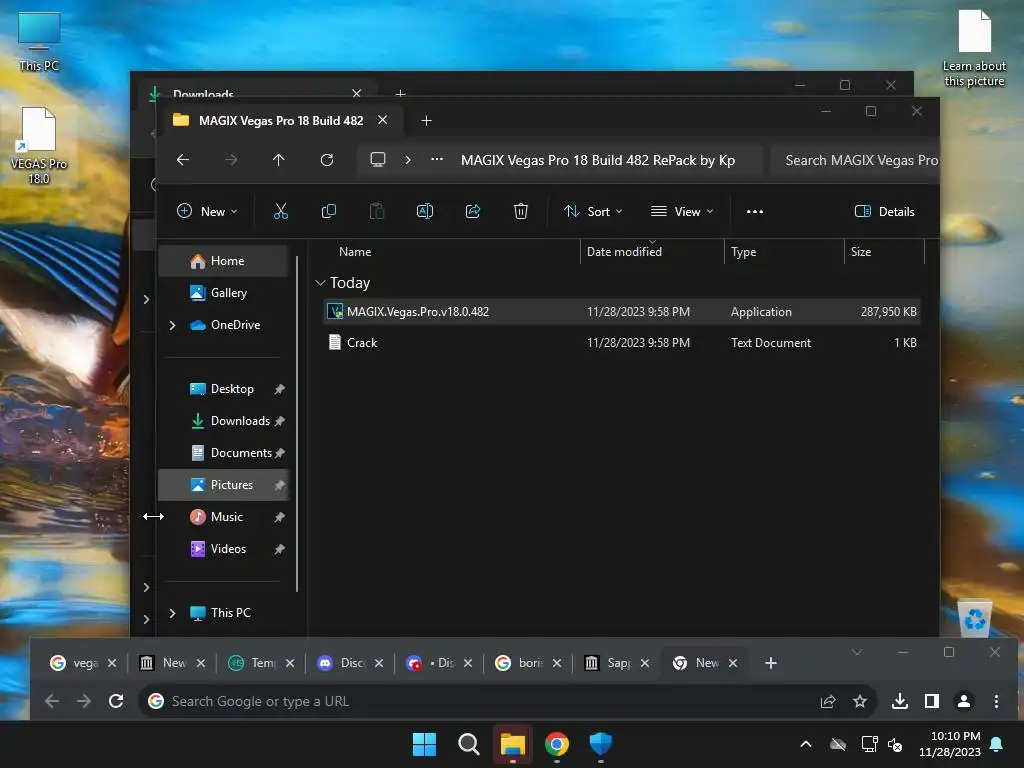This screenshot has height=768, width=1024.
Task: Click the Search MAGIX Vegas Pro box
Action: click(855, 161)
